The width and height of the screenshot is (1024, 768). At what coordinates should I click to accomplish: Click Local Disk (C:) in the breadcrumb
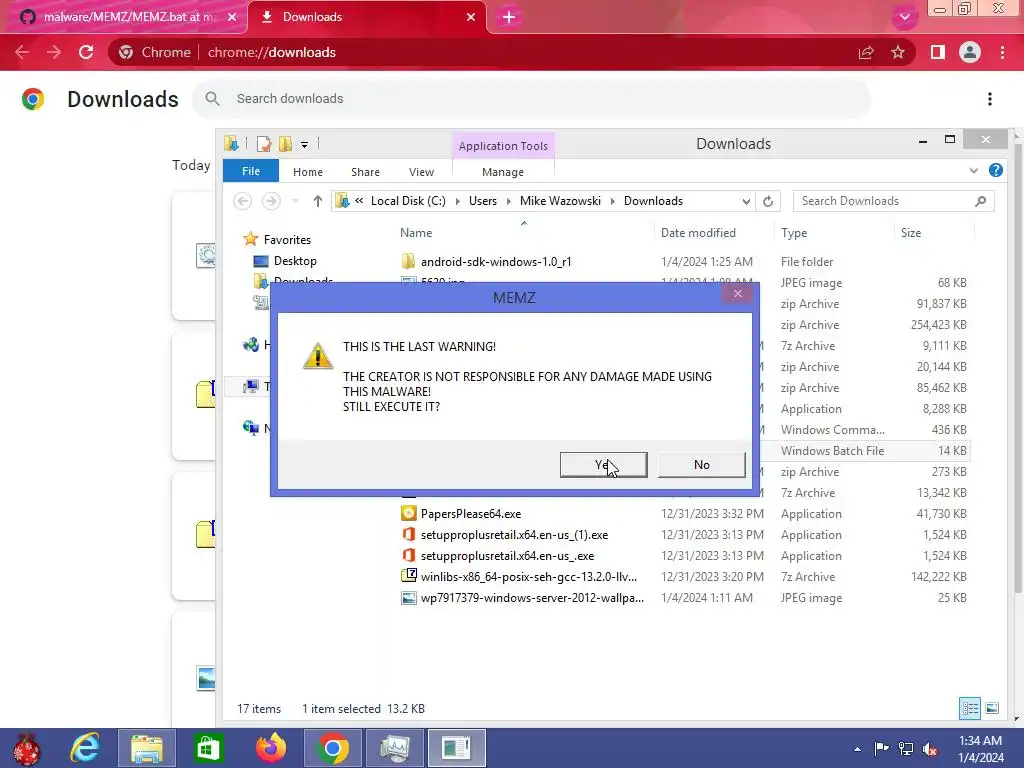tap(408, 201)
